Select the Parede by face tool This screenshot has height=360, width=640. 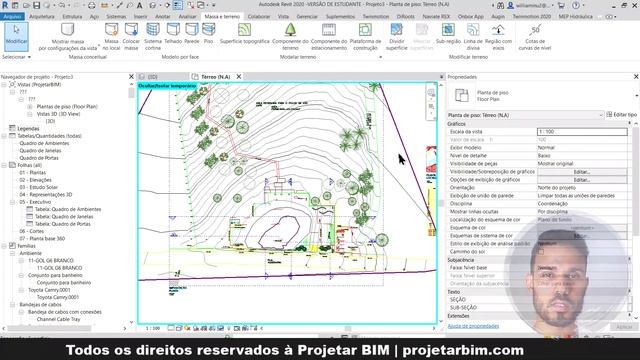coord(191,33)
